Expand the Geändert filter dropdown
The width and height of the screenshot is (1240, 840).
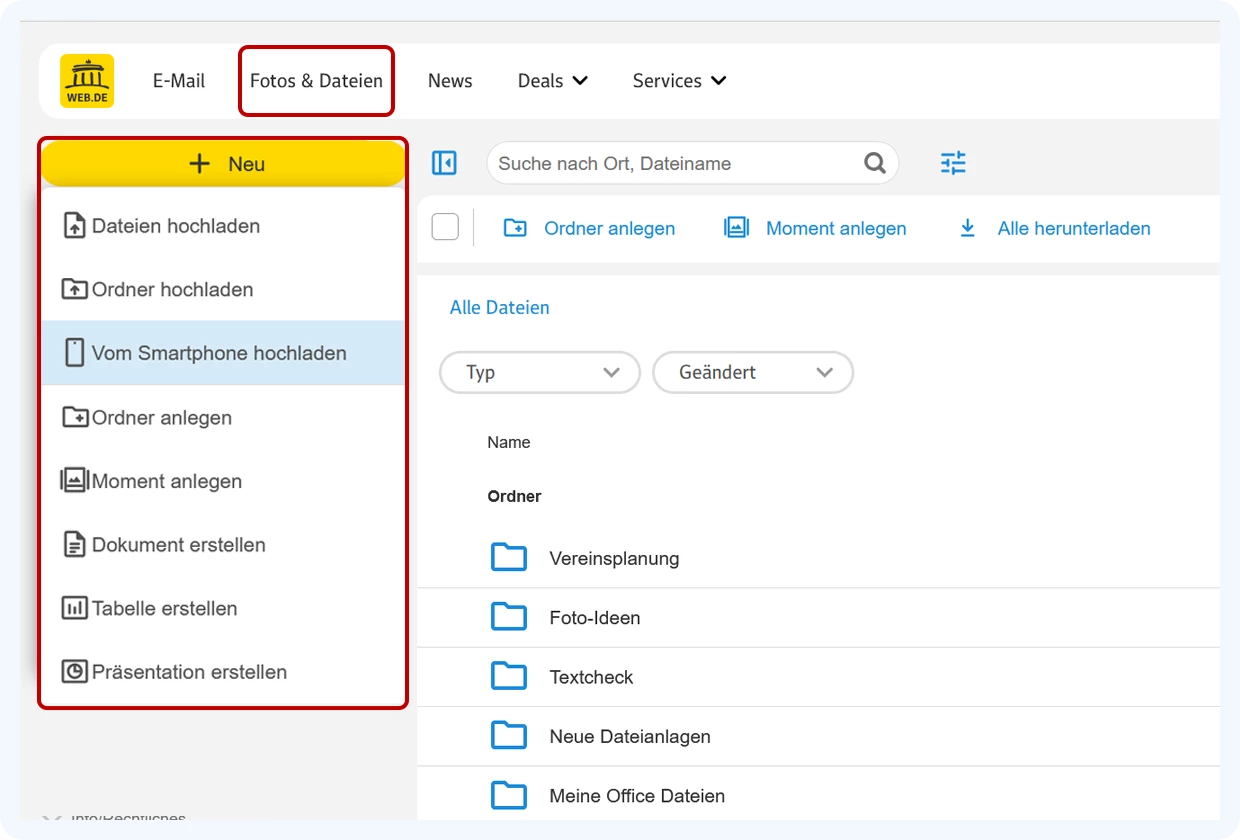pos(753,372)
